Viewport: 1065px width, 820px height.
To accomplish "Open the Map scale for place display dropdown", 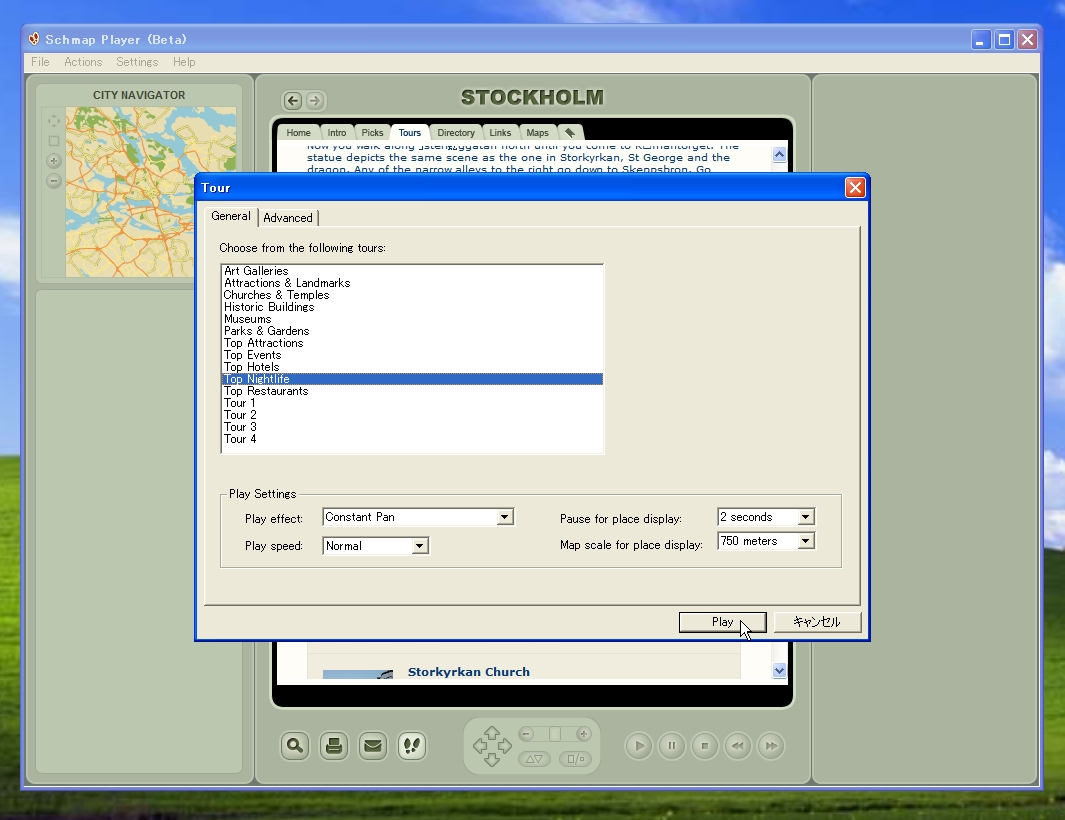I will [806, 541].
